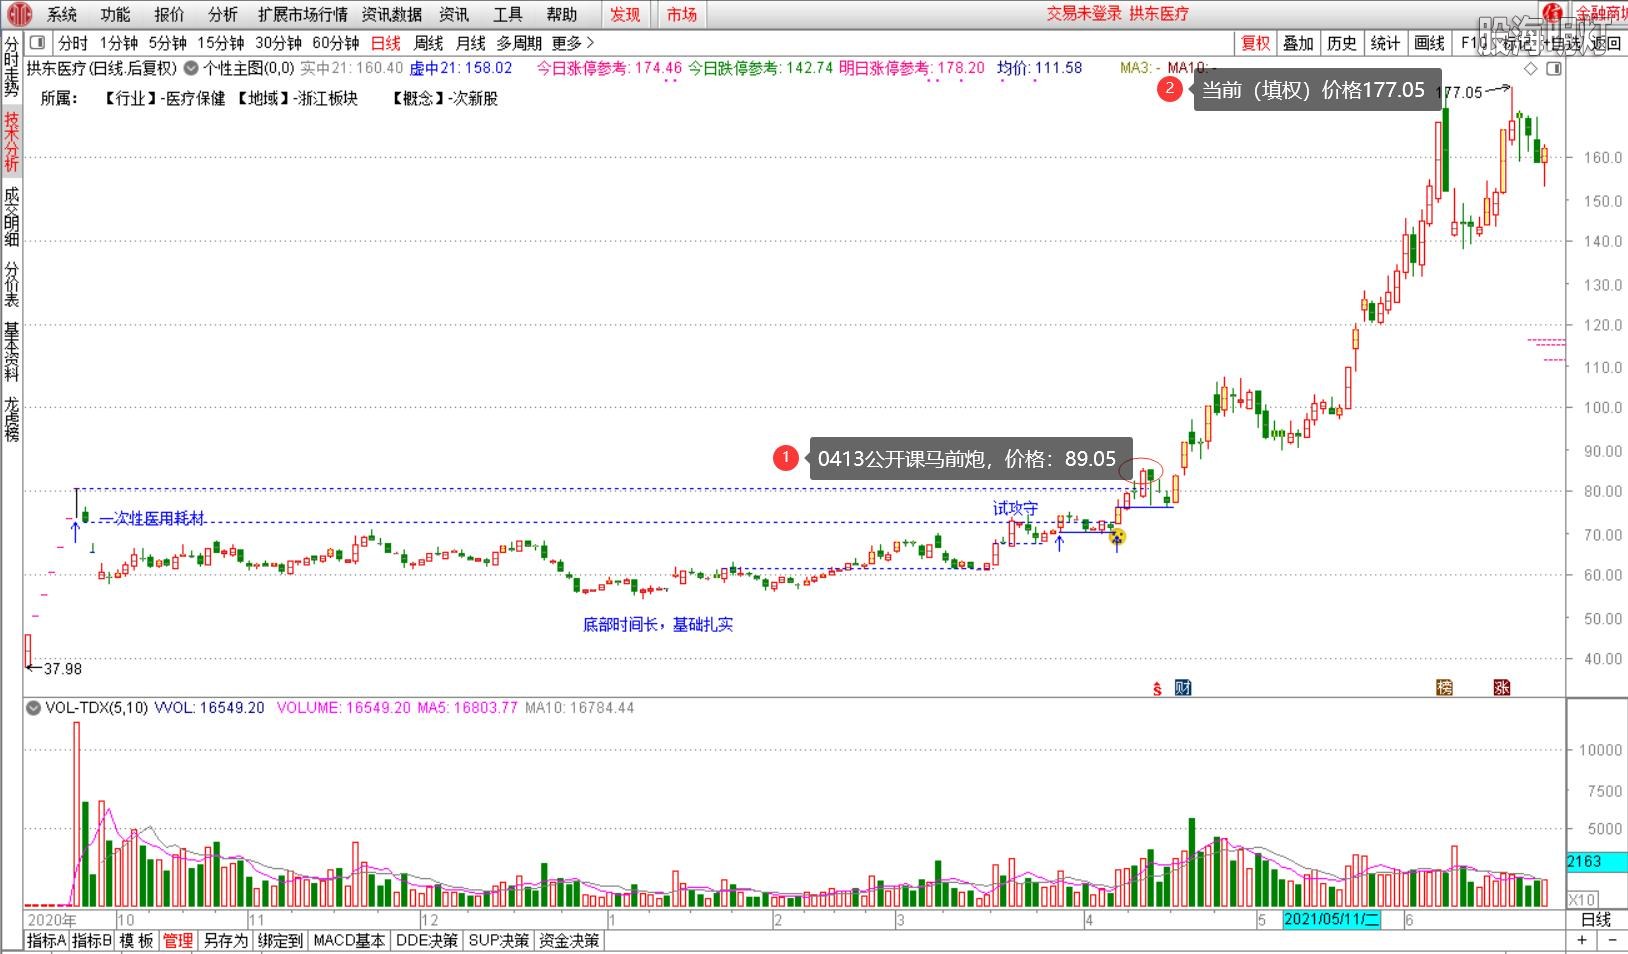Click the 2021/05/11 date marker on timeline
1628x954 pixels.
point(1332,920)
